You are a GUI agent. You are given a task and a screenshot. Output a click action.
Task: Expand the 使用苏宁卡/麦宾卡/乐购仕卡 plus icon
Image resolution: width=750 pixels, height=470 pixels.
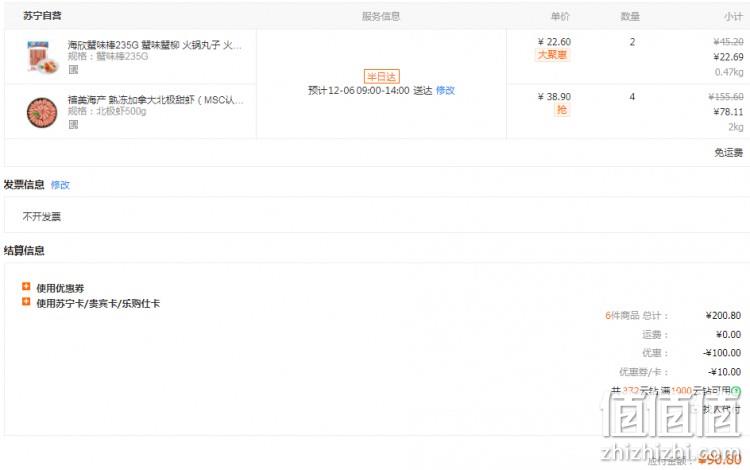26,302
